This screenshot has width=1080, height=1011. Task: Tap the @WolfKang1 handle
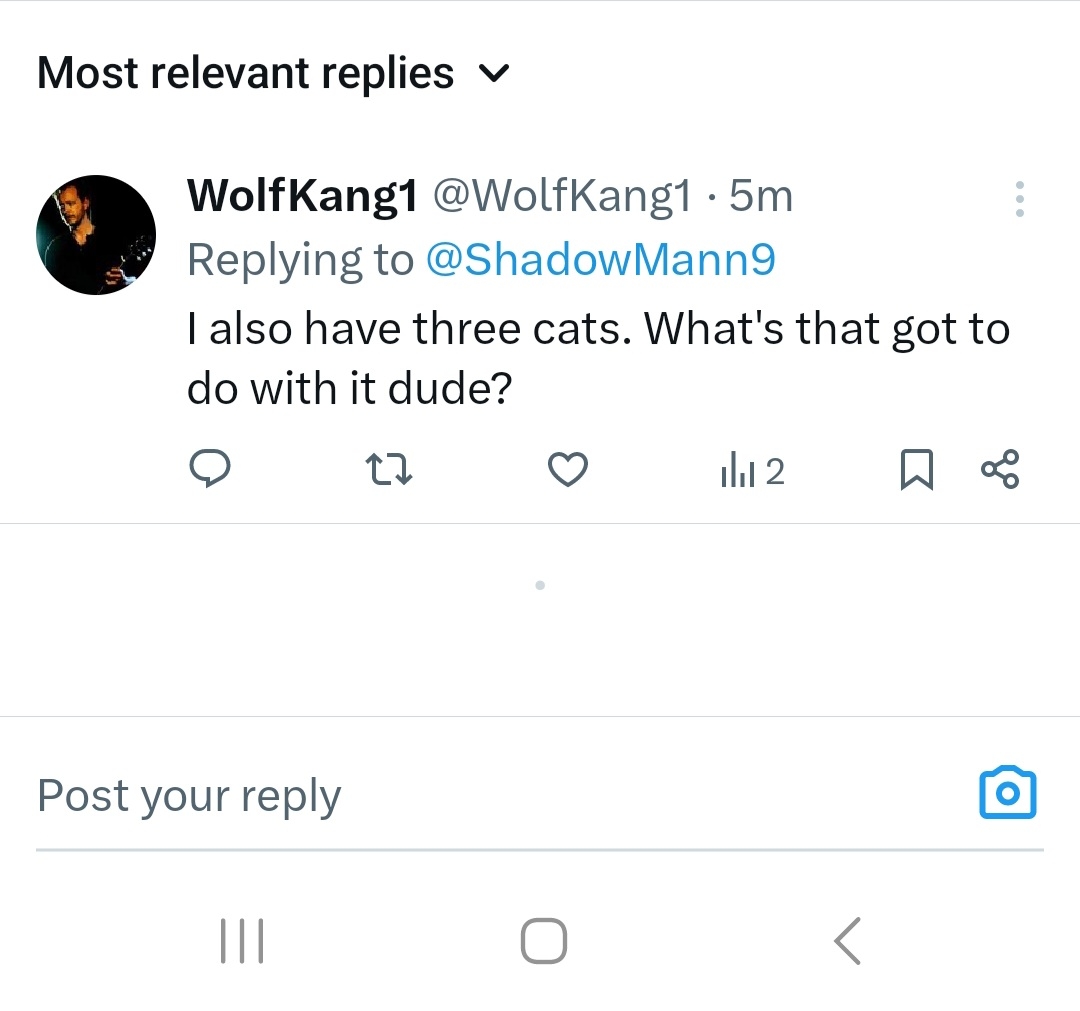point(561,197)
